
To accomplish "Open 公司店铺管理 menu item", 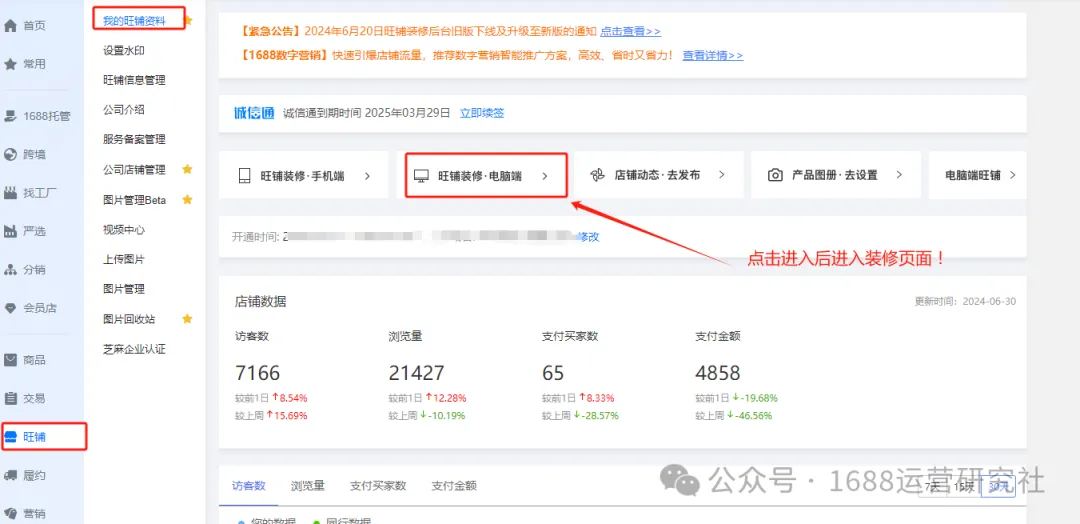I will (134, 169).
